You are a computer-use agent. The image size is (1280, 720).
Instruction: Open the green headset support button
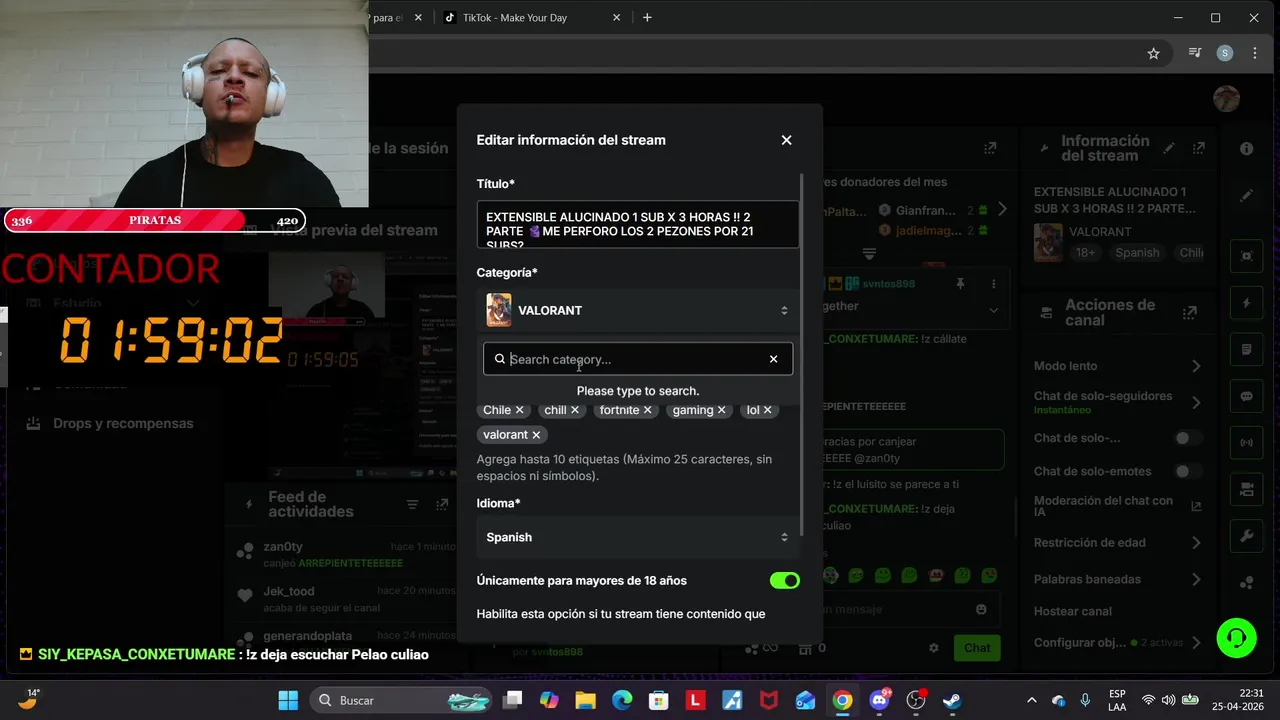(1237, 637)
